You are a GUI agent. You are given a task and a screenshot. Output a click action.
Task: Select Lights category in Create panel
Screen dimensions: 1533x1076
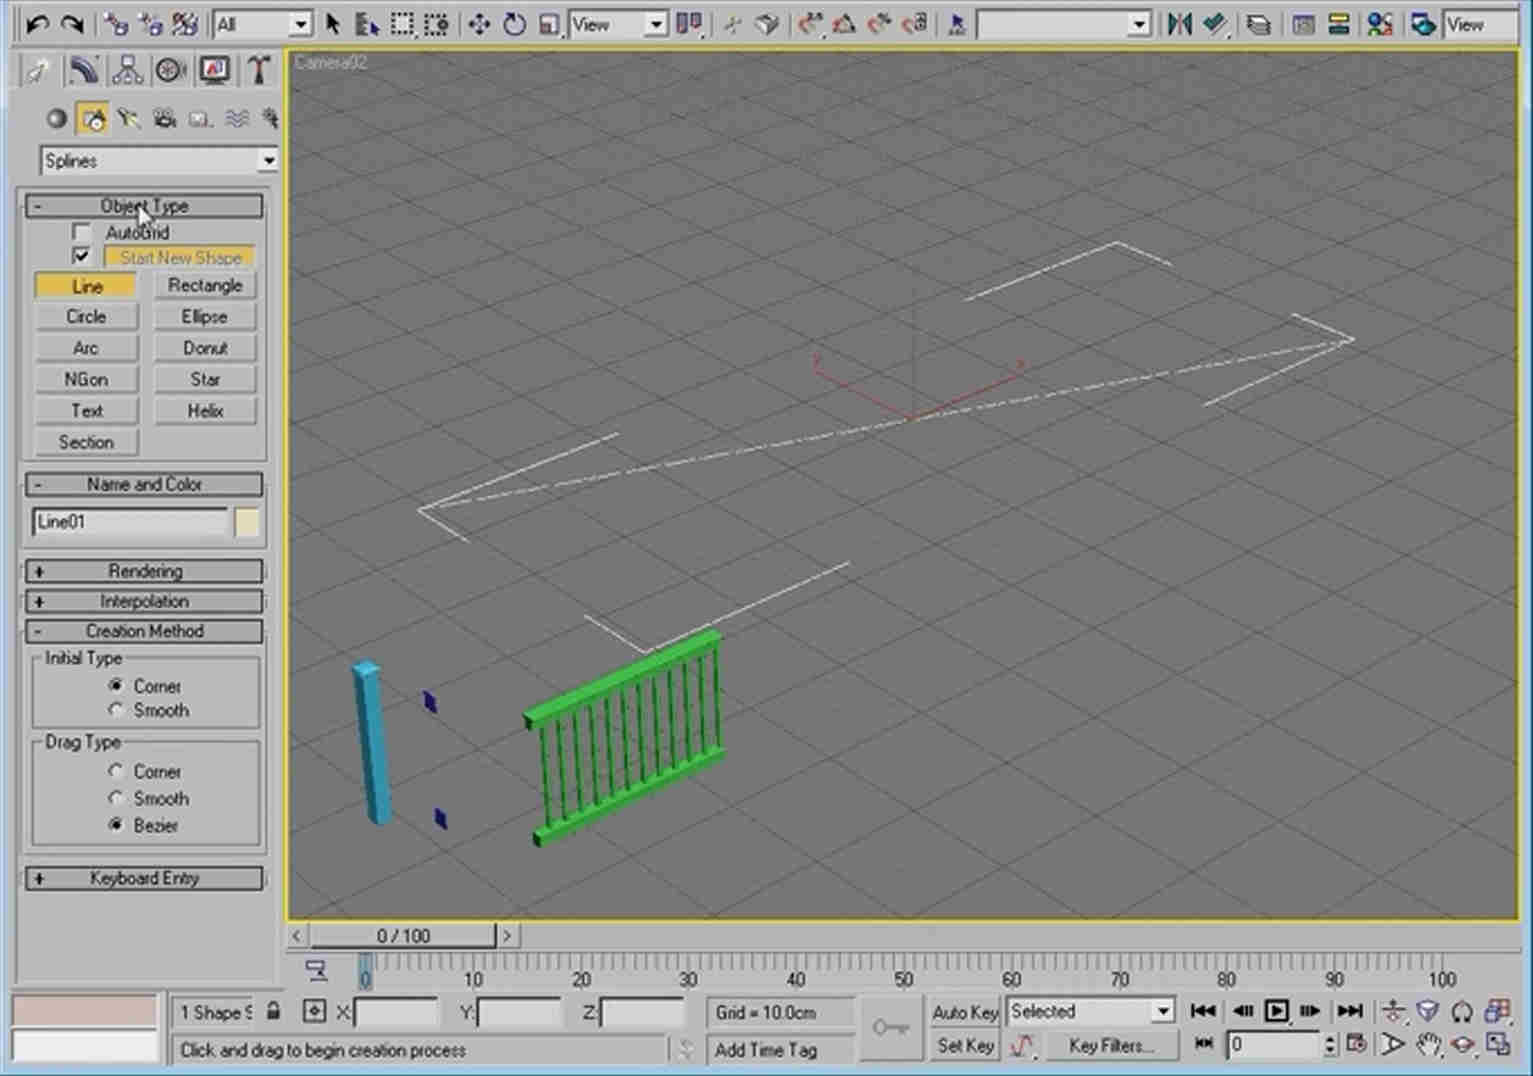tap(128, 119)
